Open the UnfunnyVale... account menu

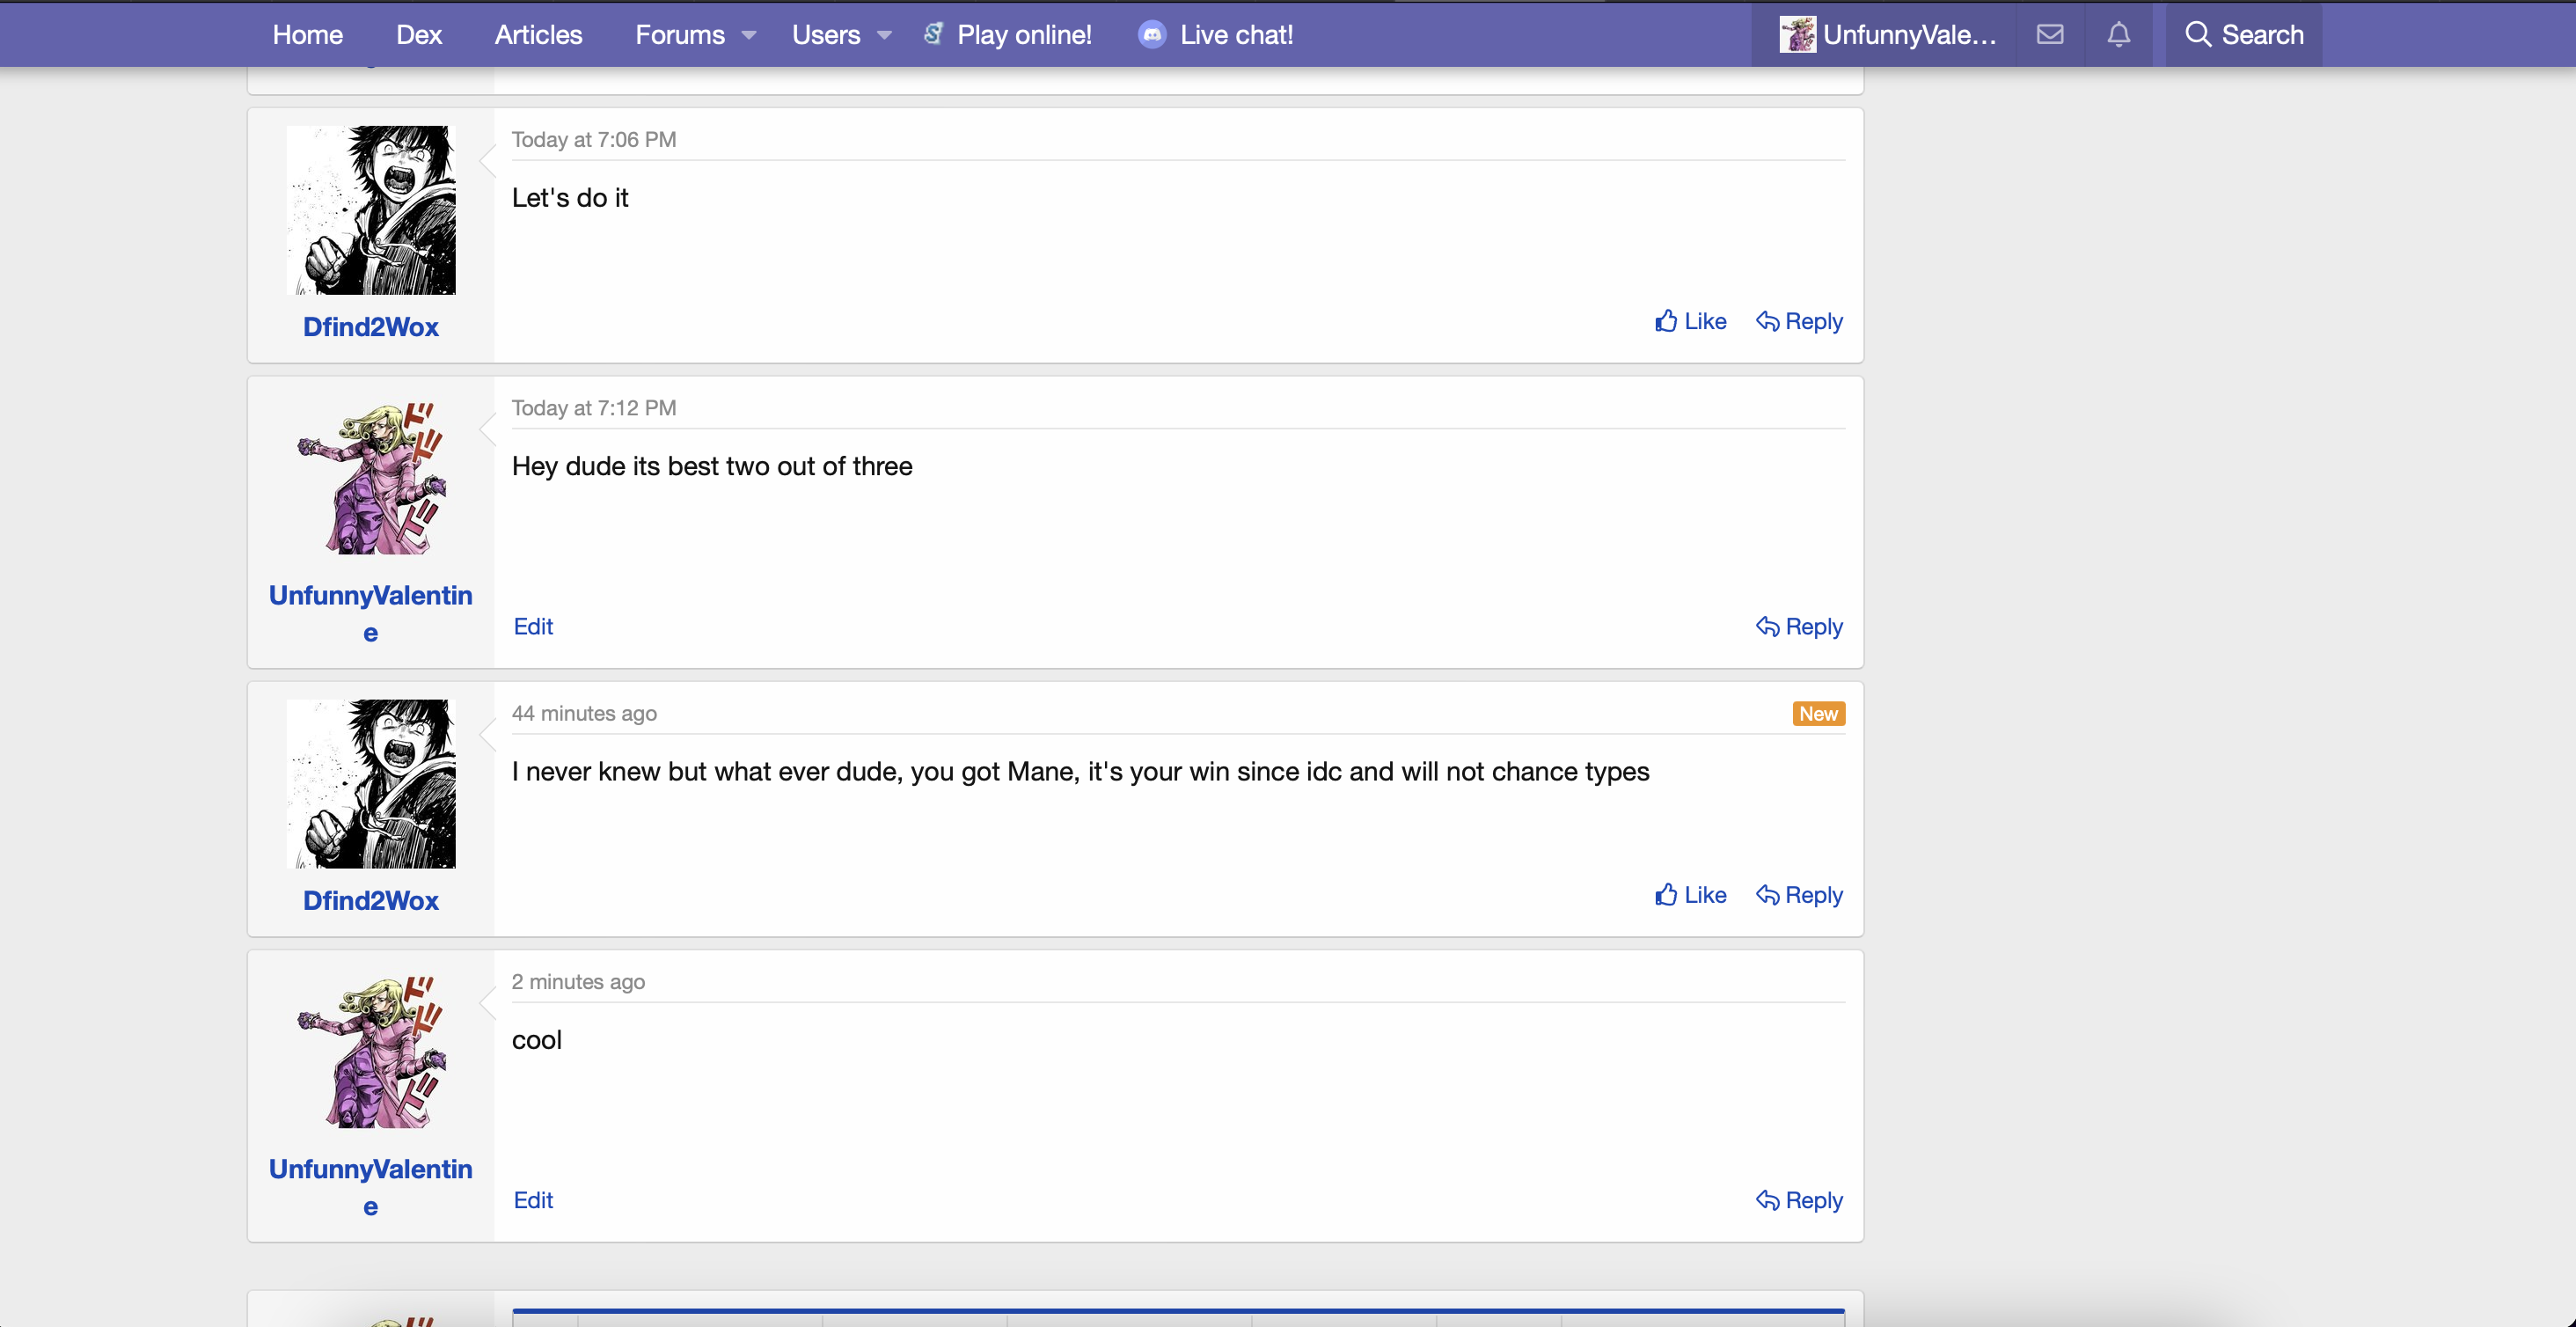pyautogui.click(x=1887, y=35)
